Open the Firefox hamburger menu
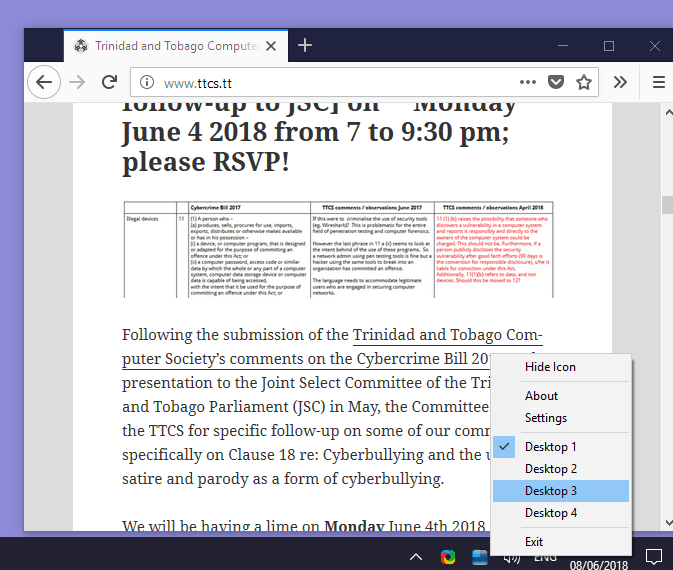The height and width of the screenshot is (570, 673). pyautogui.click(x=658, y=83)
